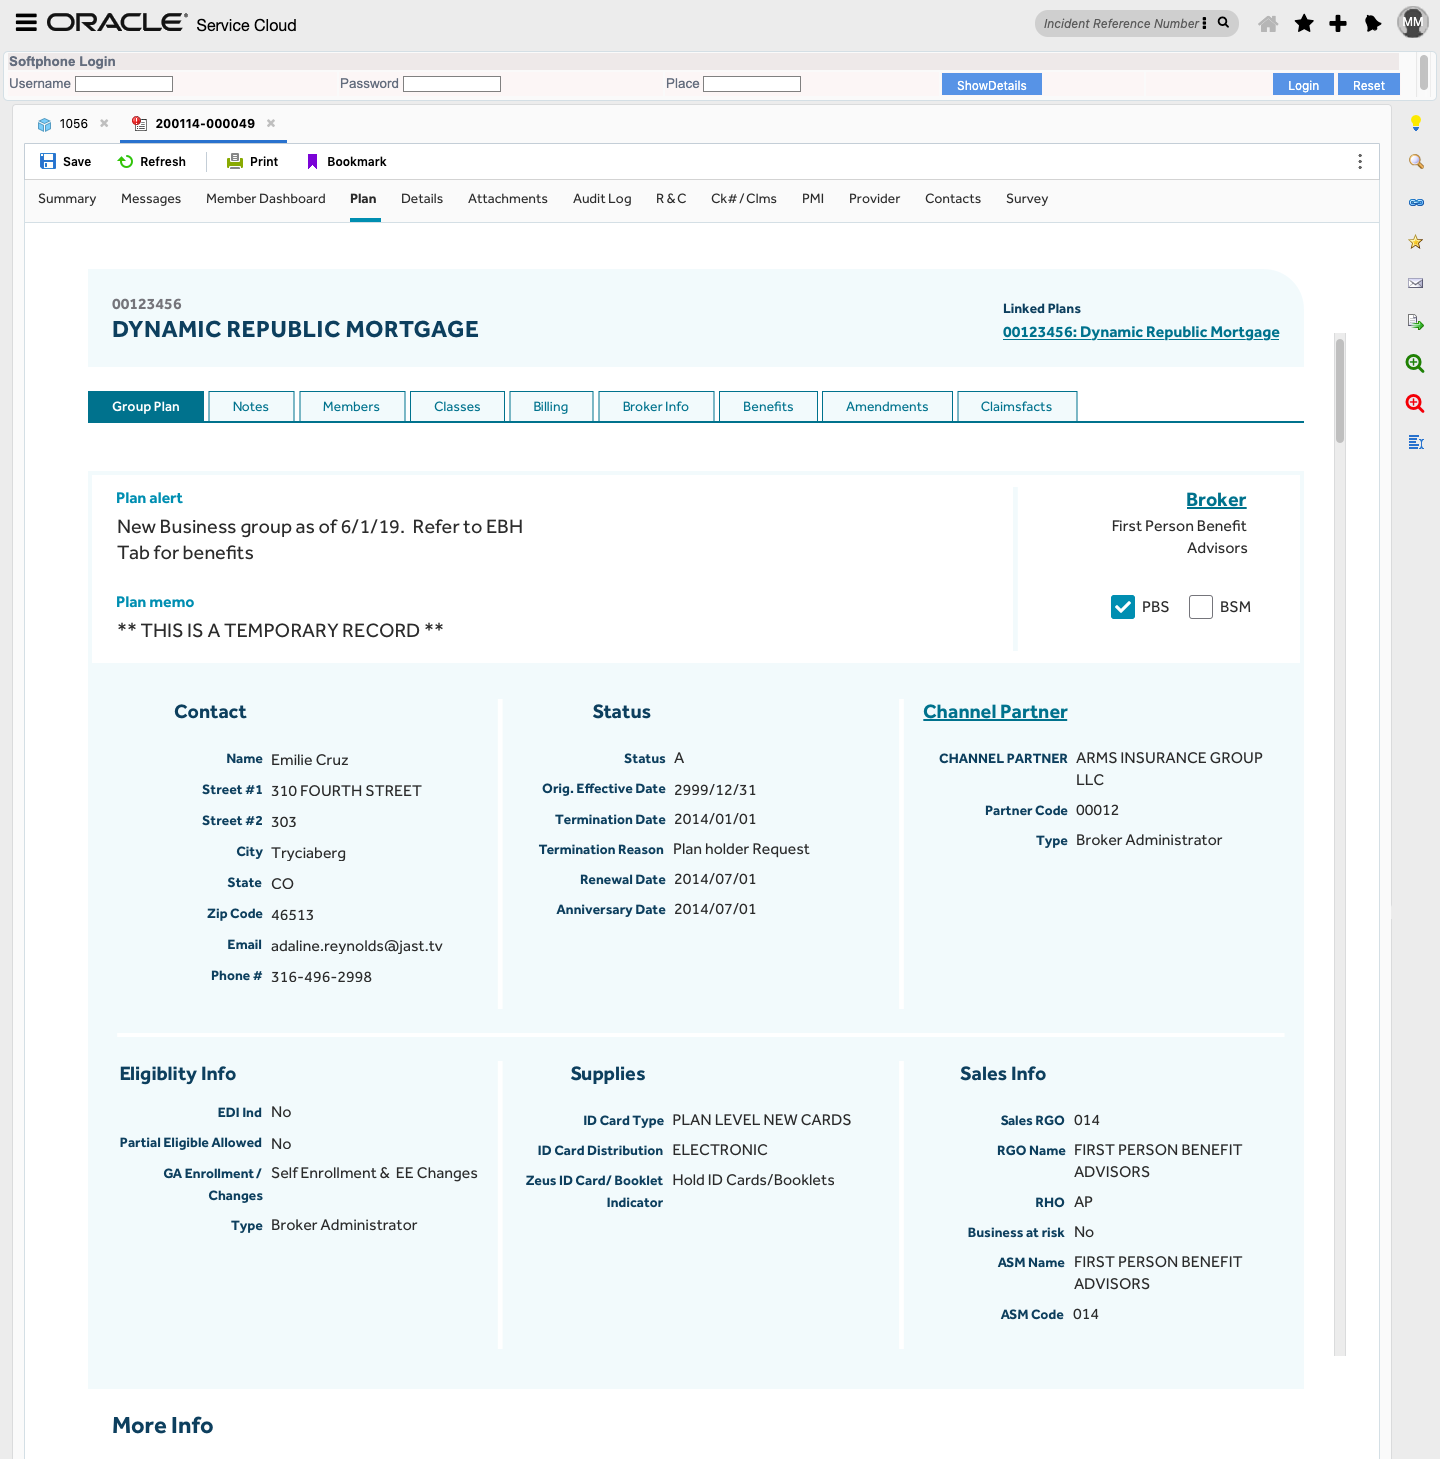
Task: Click the Partner Code value 00012
Action: 1097,810
